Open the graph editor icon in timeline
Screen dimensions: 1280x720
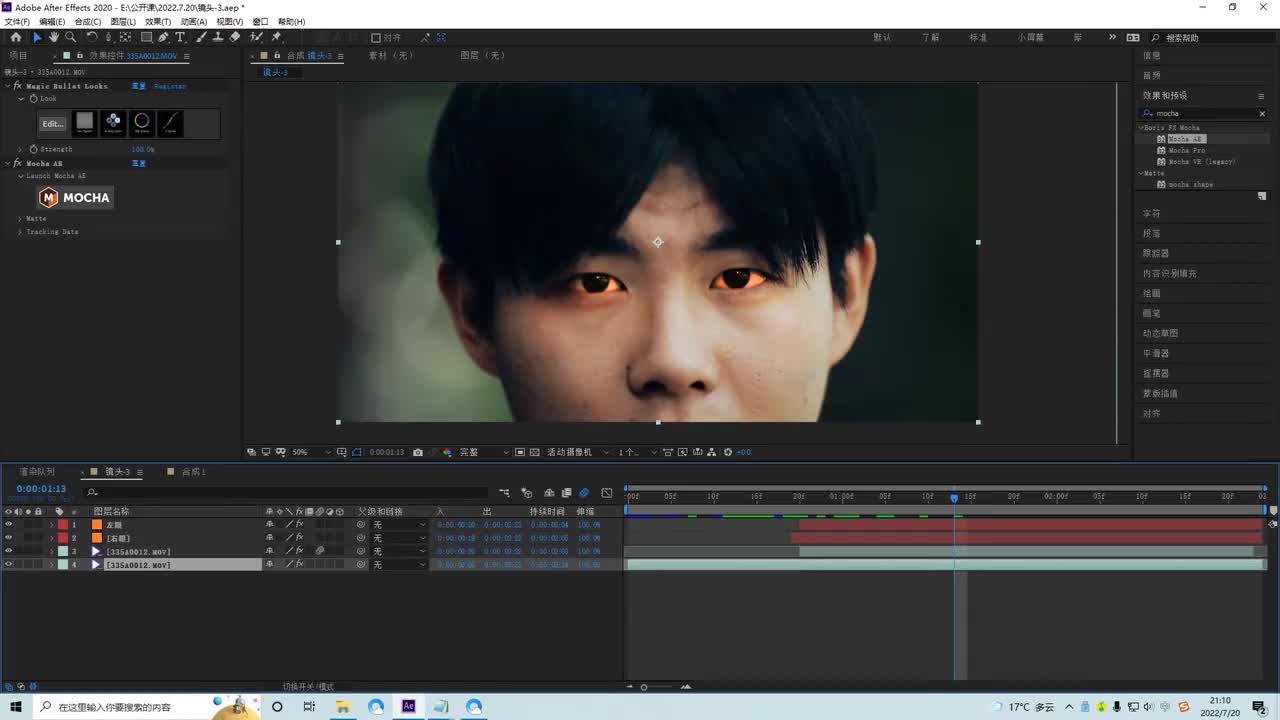point(607,492)
